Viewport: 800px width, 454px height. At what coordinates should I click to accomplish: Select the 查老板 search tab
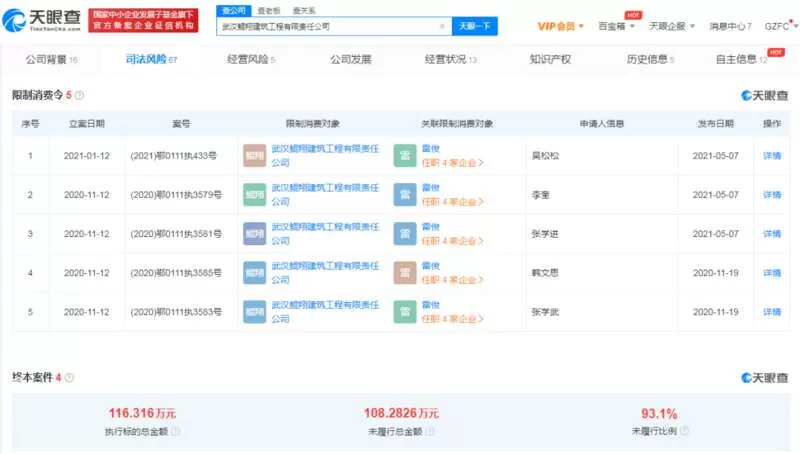pyautogui.click(x=268, y=11)
